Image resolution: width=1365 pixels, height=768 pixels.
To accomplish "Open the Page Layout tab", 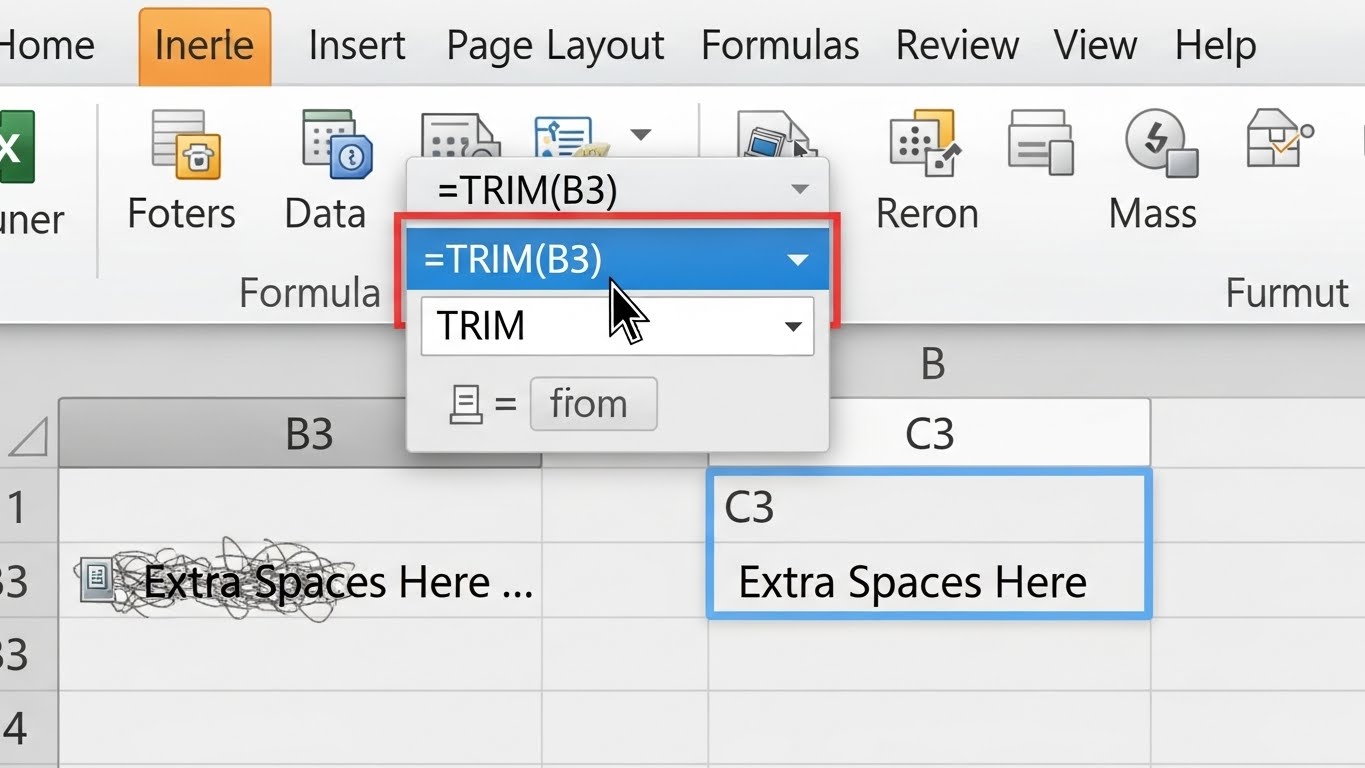I will (555, 46).
